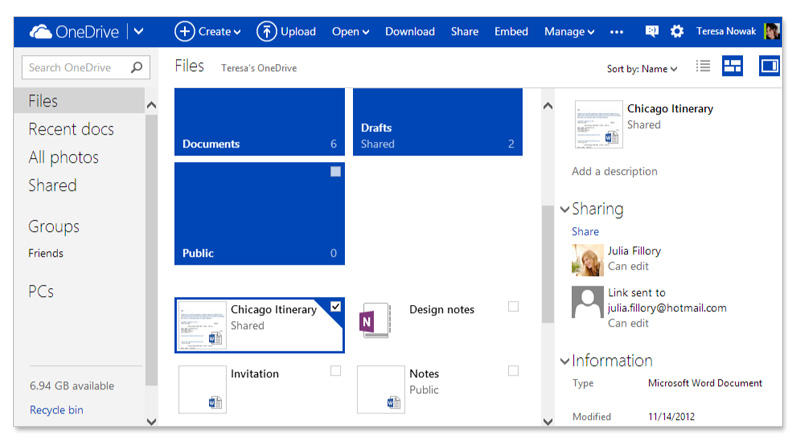
Task: Select Files in the left navigation
Action: (79, 100)
